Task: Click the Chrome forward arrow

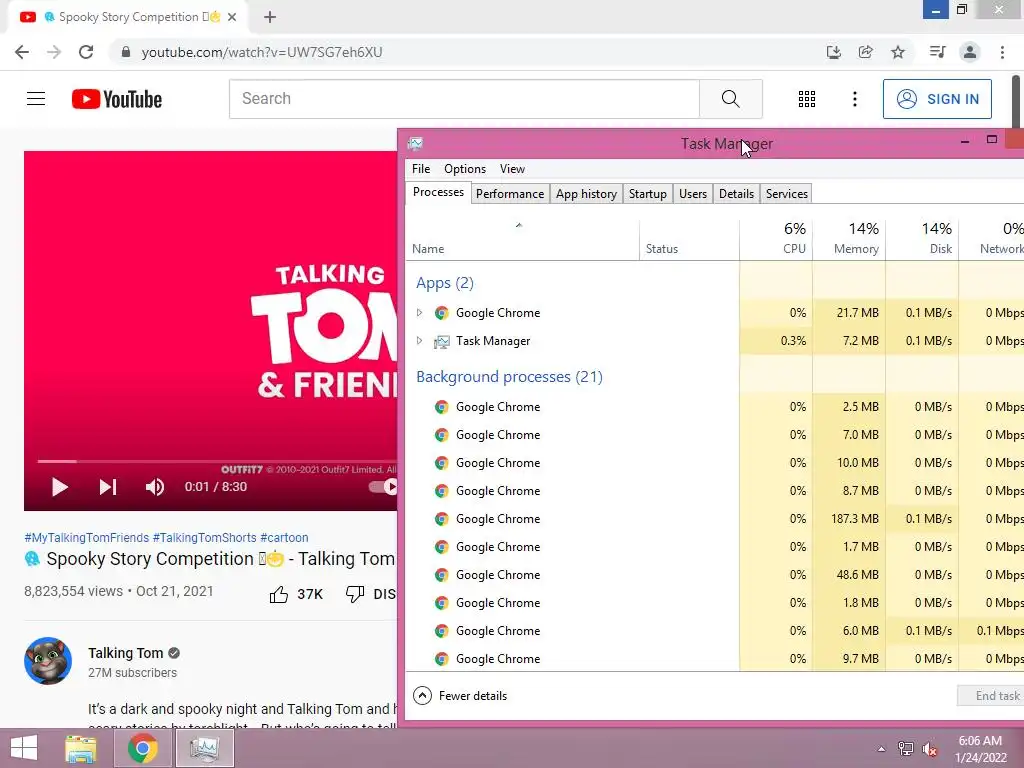Action: [x=54, y=52]
